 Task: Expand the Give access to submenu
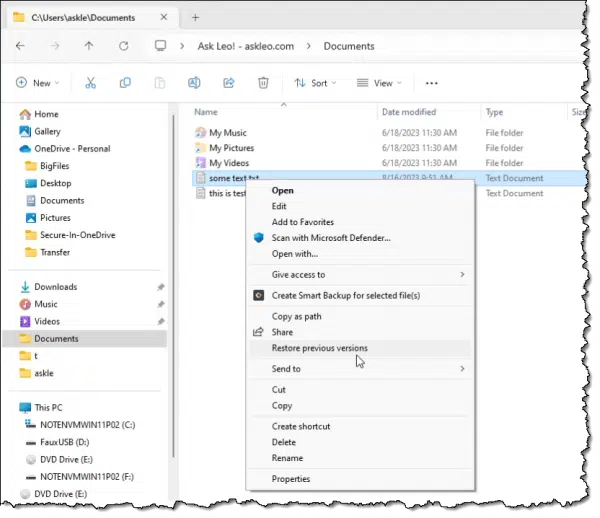(462, 274)
